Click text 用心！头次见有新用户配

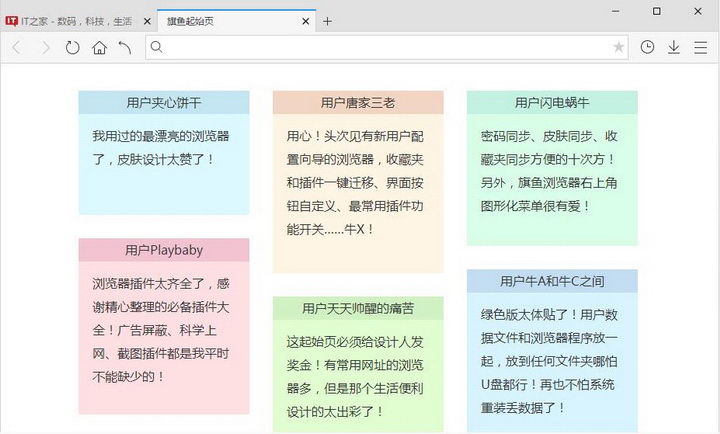(x=355, y=136)
